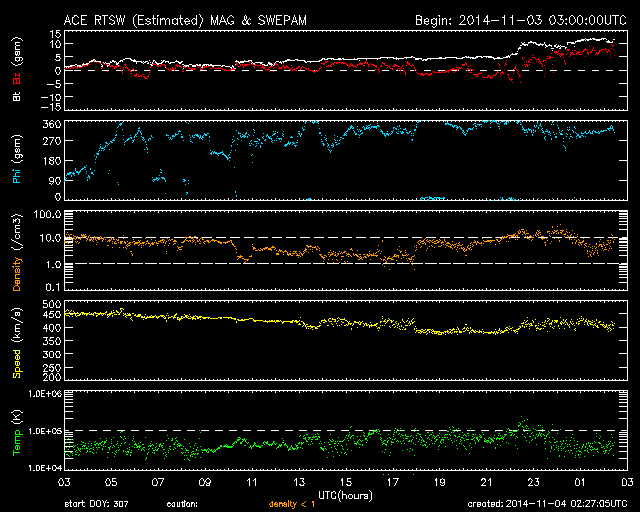Click the '-15' tick on the Bt Bz axis
Screen dimensions: 640x512
pyautogui.click(x=51, y=107)
